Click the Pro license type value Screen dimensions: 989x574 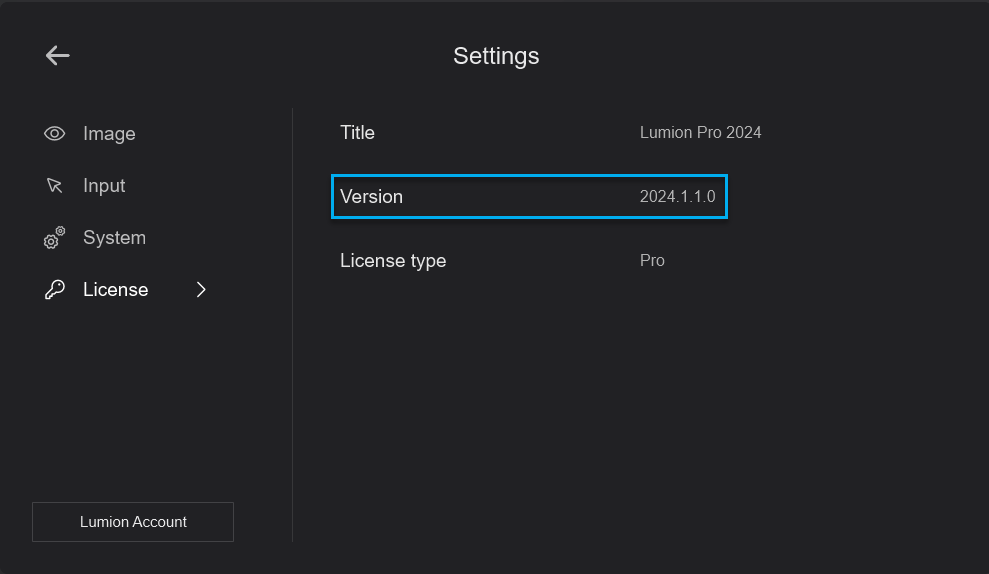pyautogui.click(x=652, y=261)
